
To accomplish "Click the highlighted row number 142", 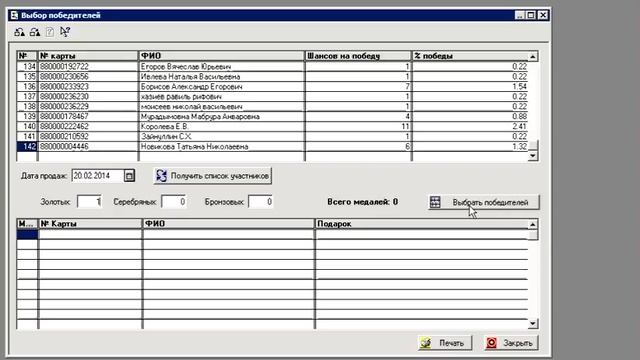I will 27,147.
